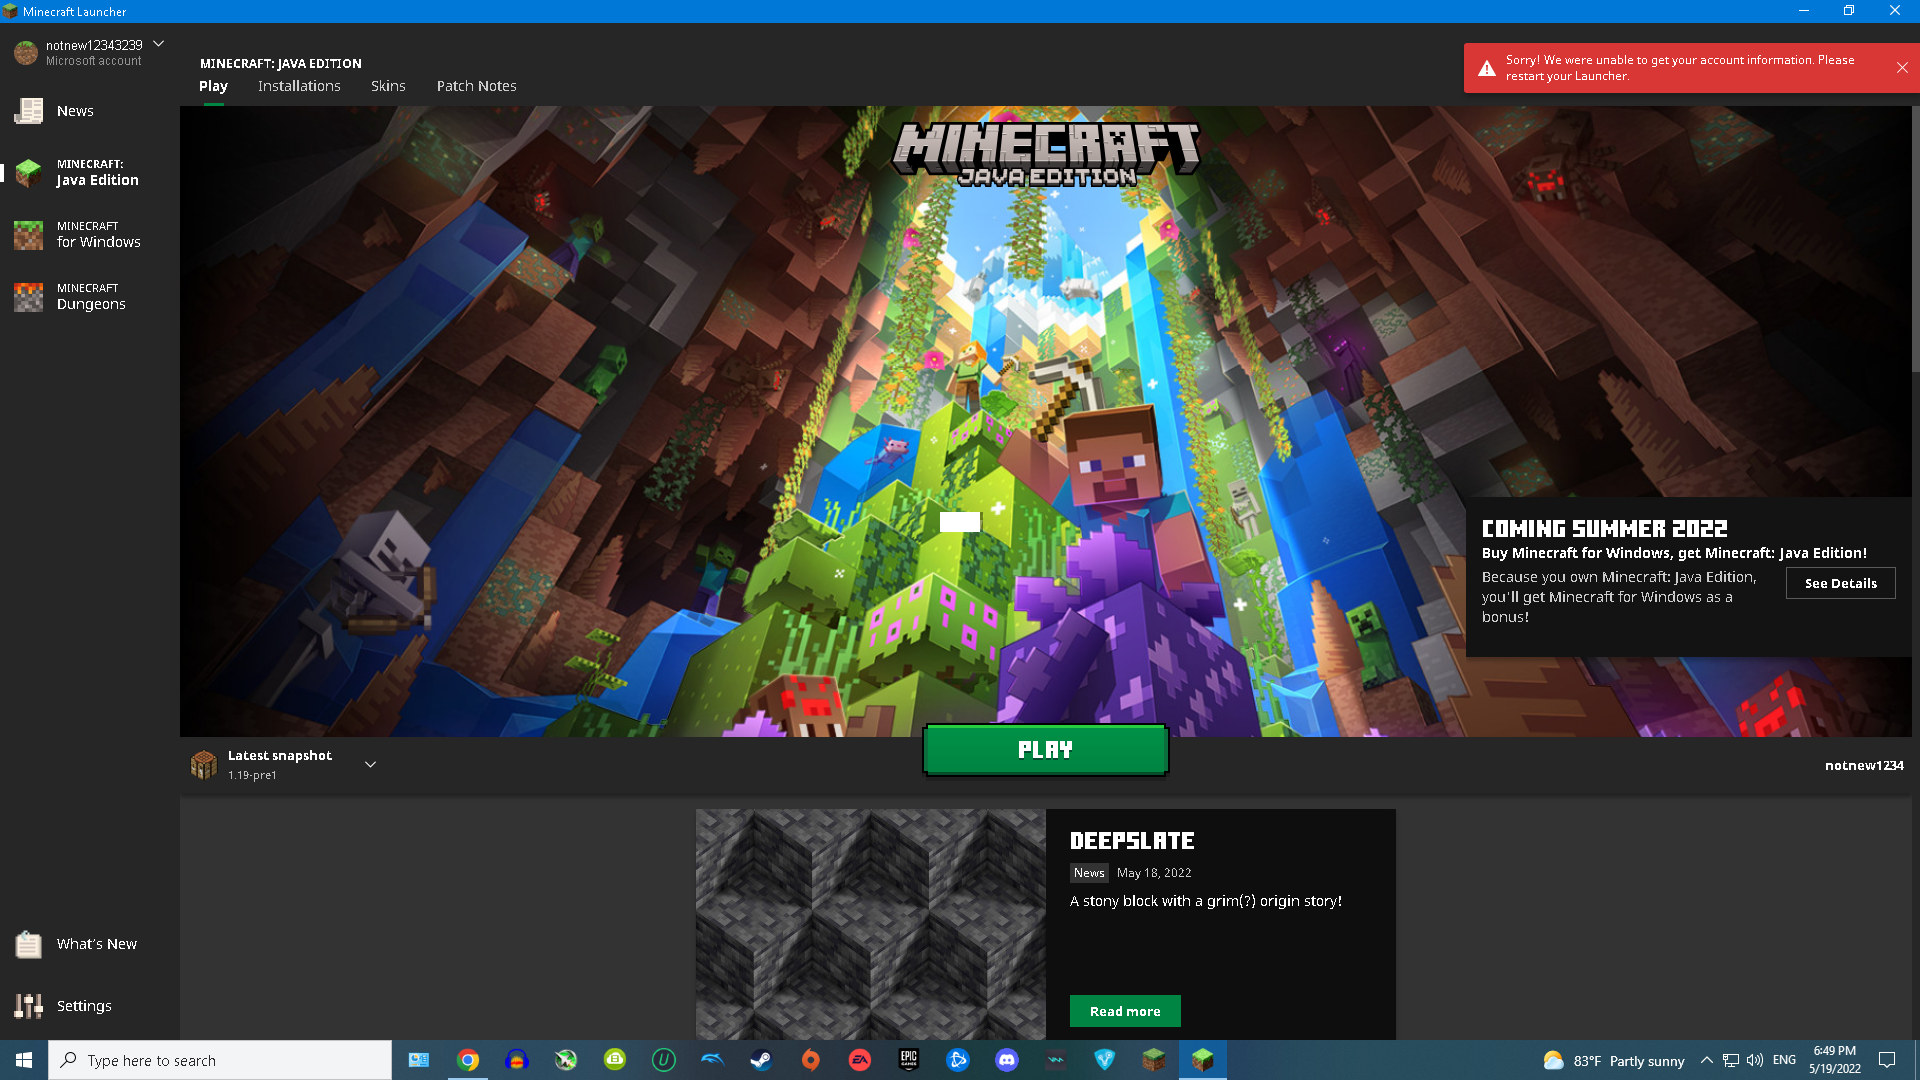Screen dimensions: 1920x1080
Task: Click the crafting table installation icon
Action: coord(204,765)
